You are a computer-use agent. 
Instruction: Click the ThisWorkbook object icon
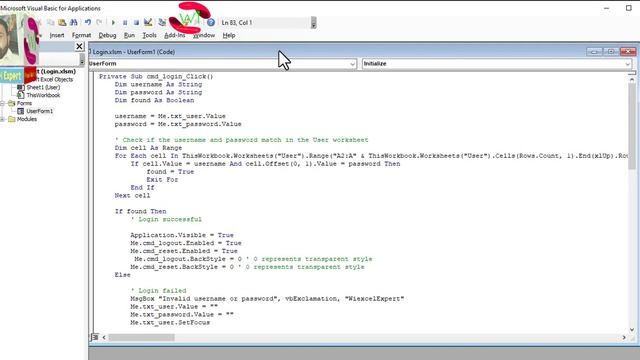click(x=20, y=95)
